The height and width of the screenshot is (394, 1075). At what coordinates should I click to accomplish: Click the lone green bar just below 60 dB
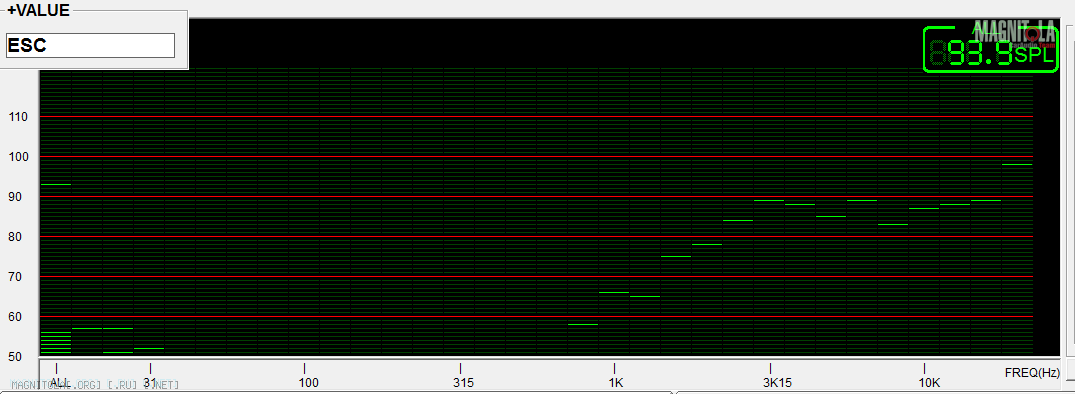click(x=583, y=324)
